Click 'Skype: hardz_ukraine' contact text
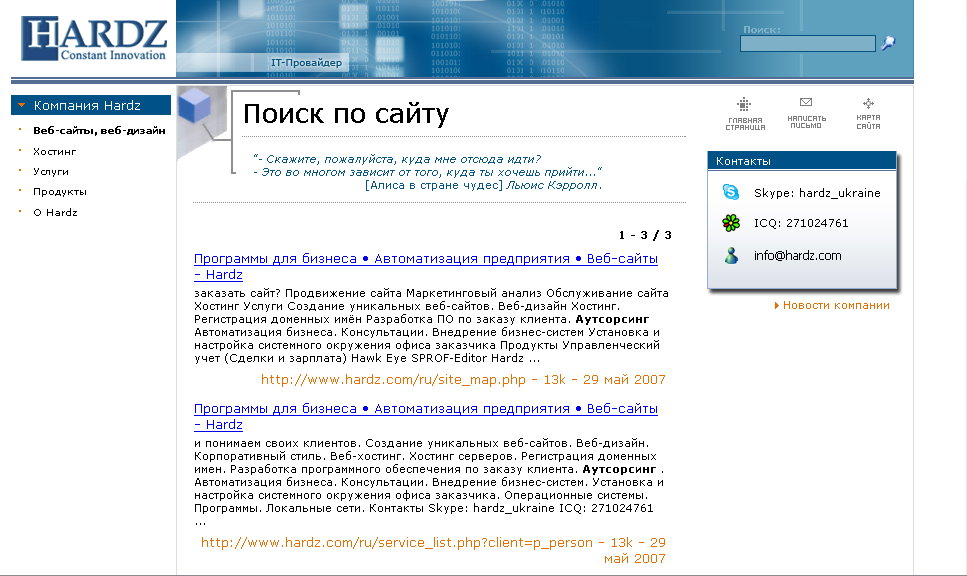This screenshot has width=967, height=576. tap(817, 193)
